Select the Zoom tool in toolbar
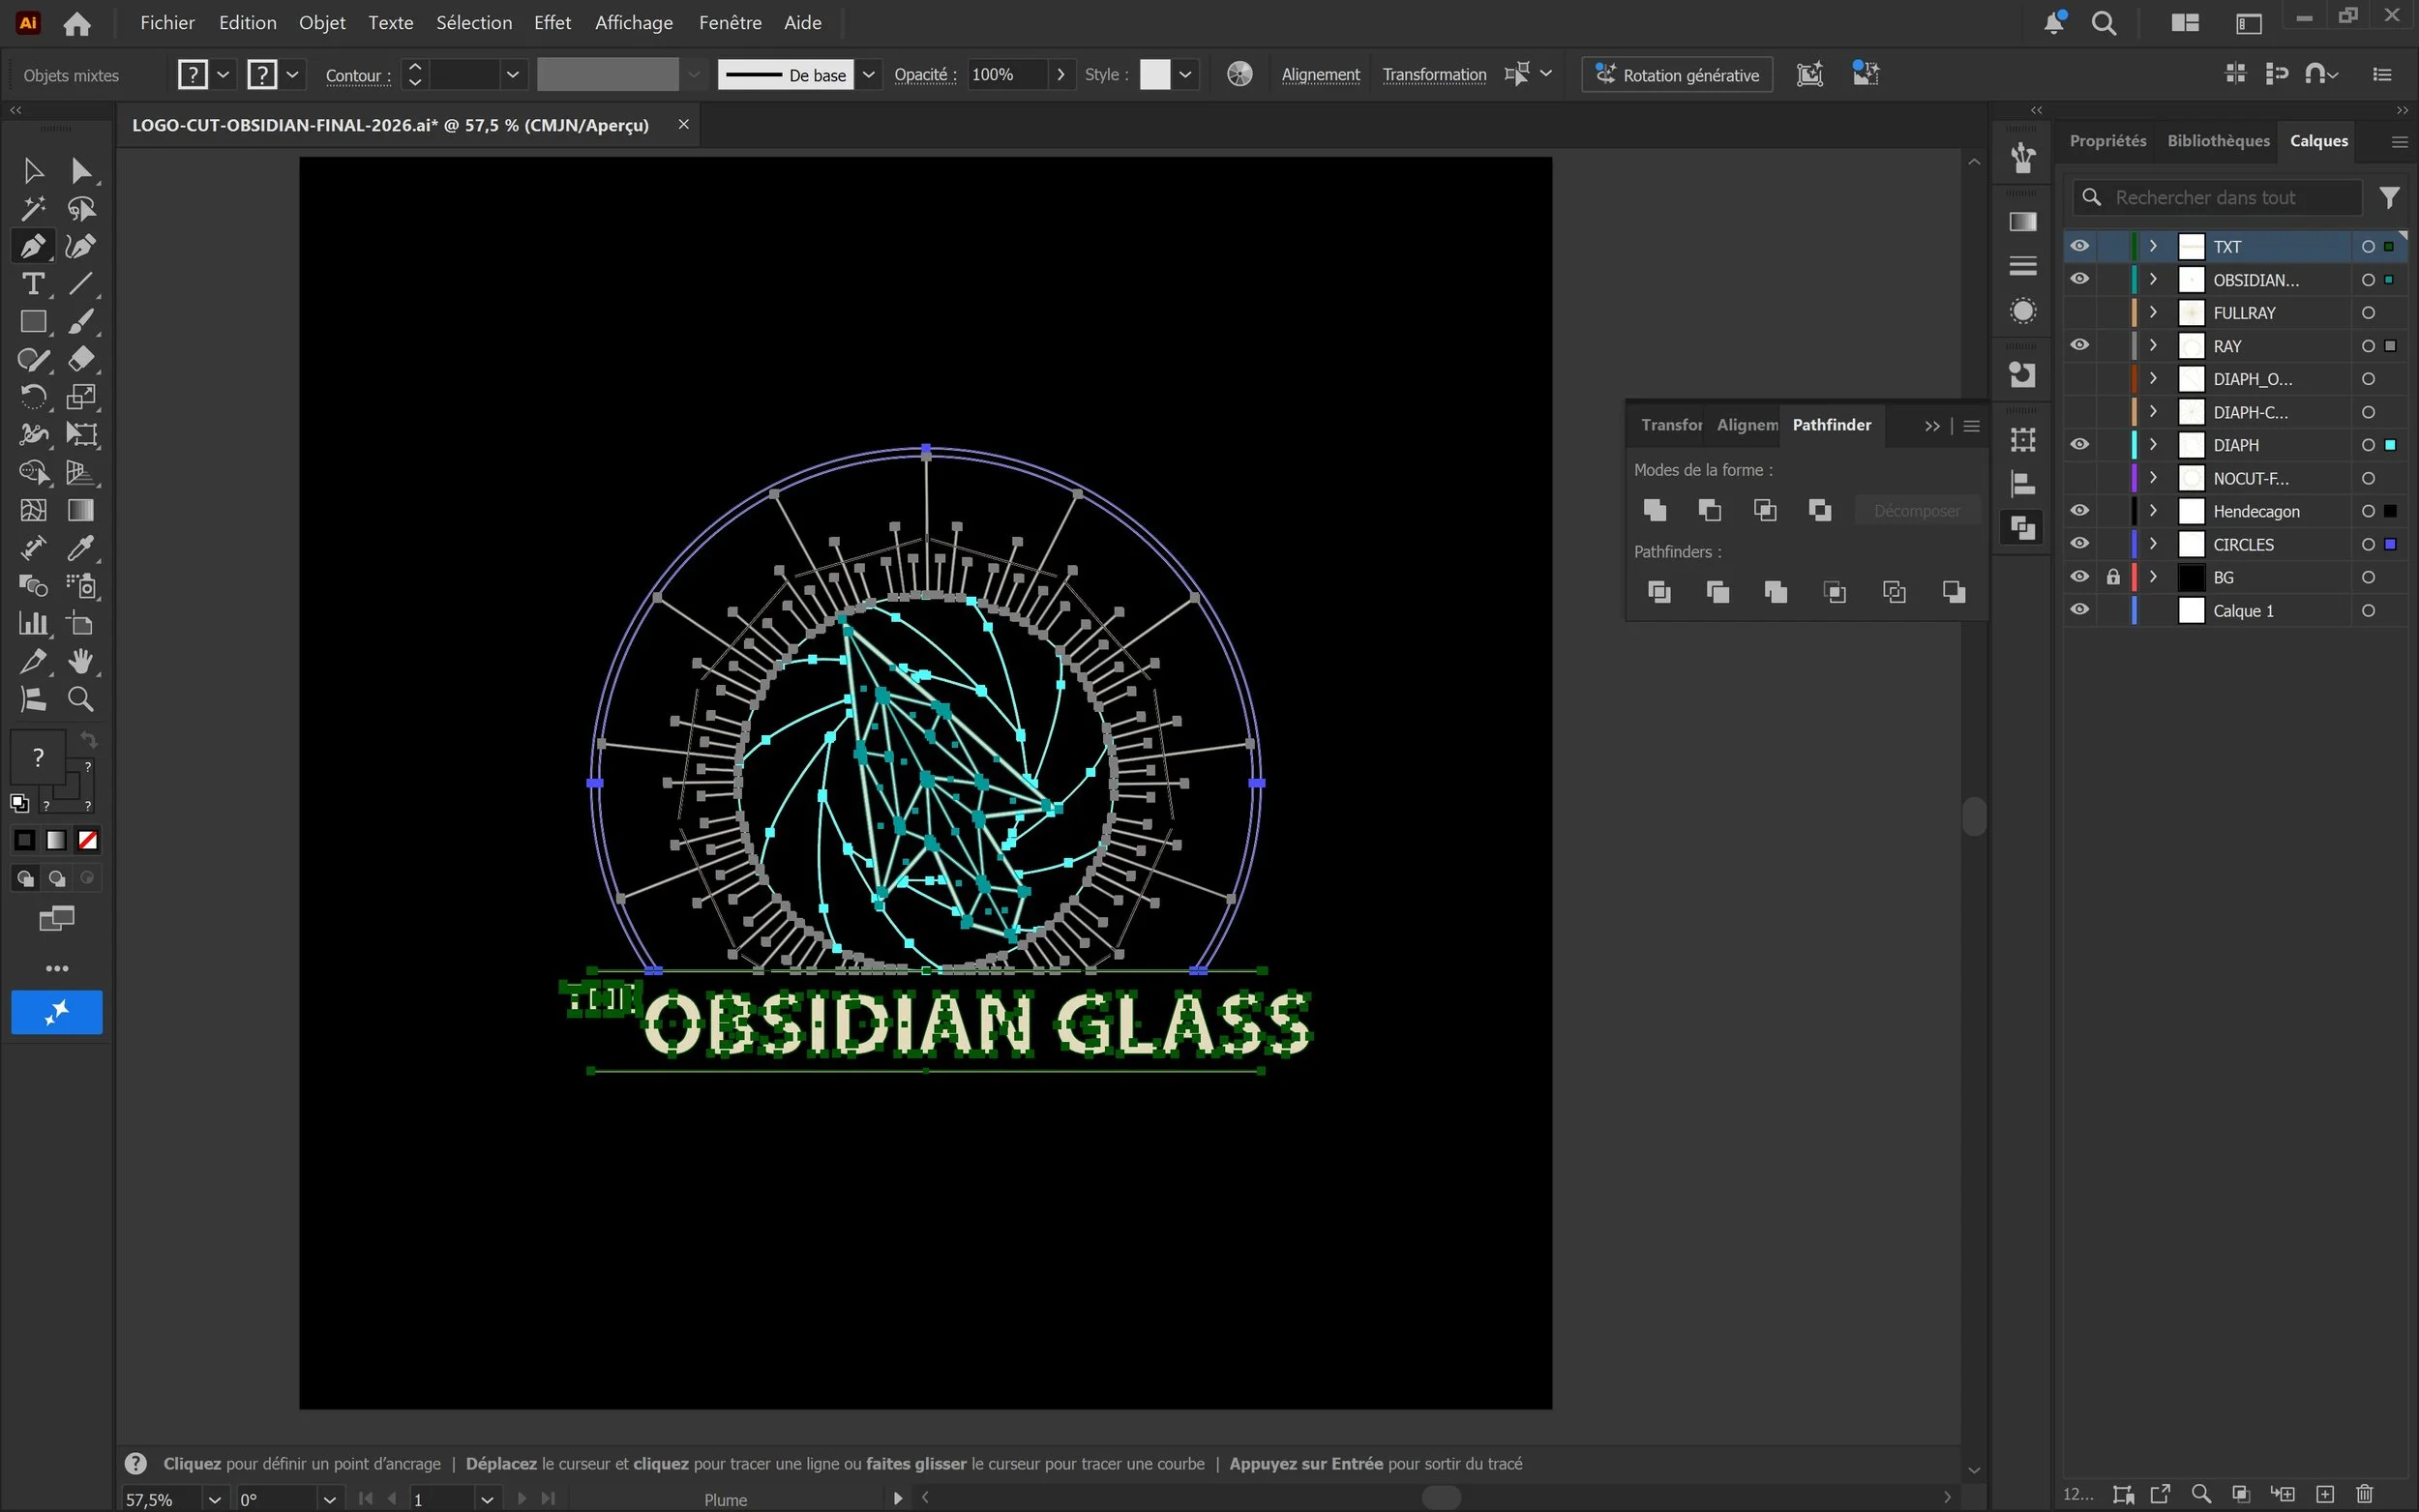The image size is (2419, 1512). click(81, 699)
